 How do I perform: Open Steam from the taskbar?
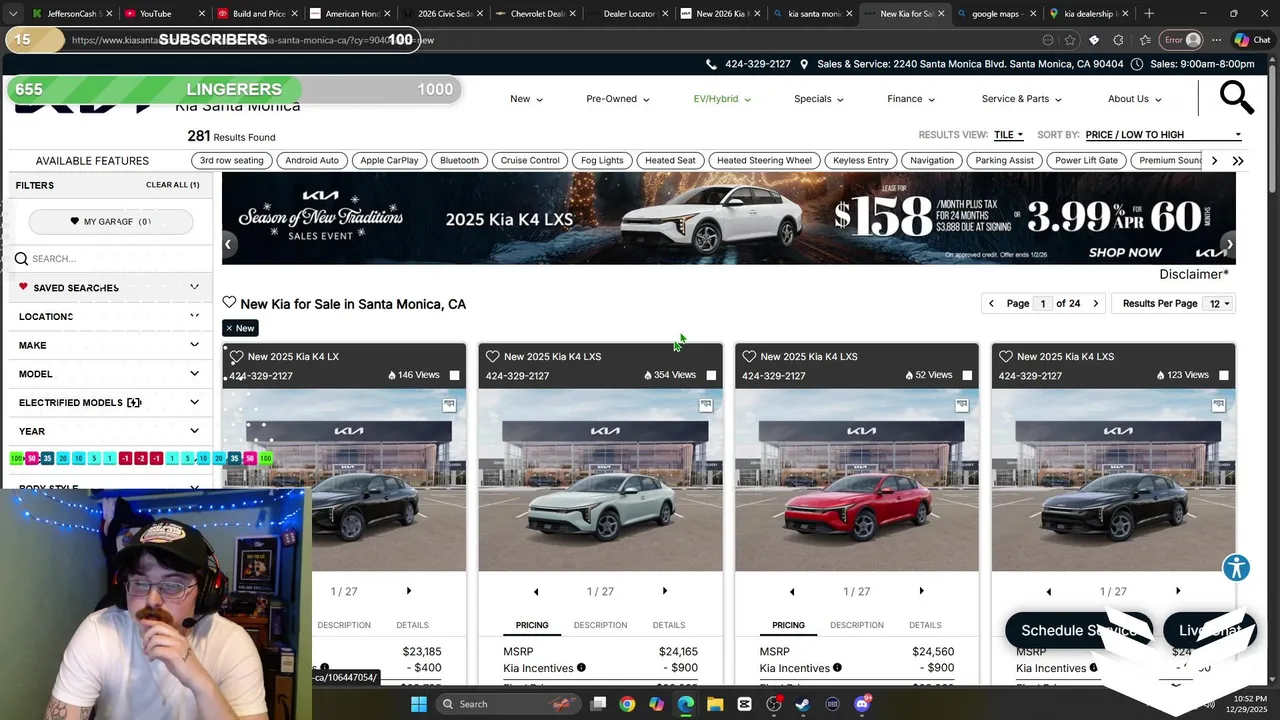pyautogui.click(x=803, y=704)
